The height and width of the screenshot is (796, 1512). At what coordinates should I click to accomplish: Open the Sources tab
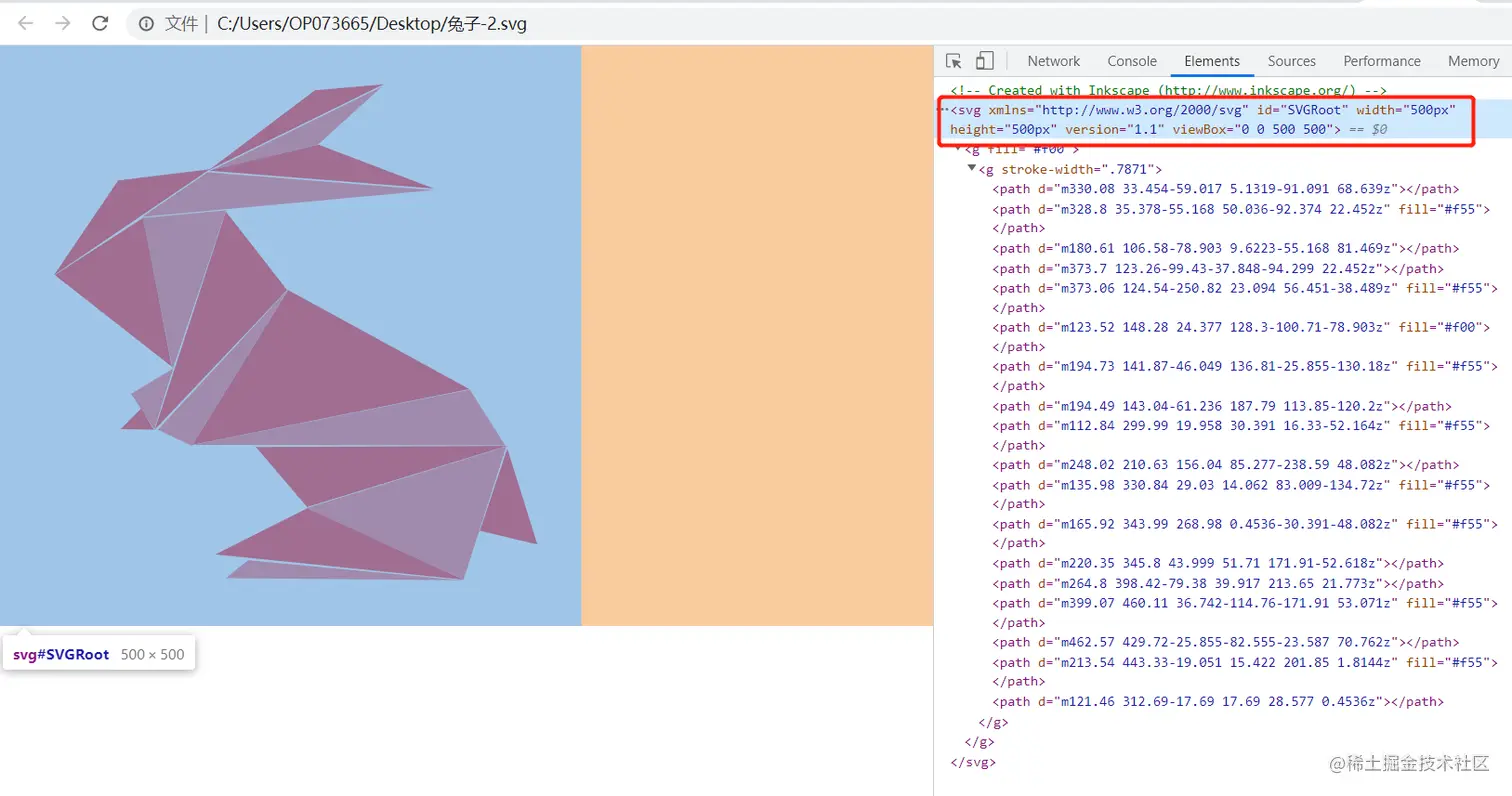coord(1291,61)
